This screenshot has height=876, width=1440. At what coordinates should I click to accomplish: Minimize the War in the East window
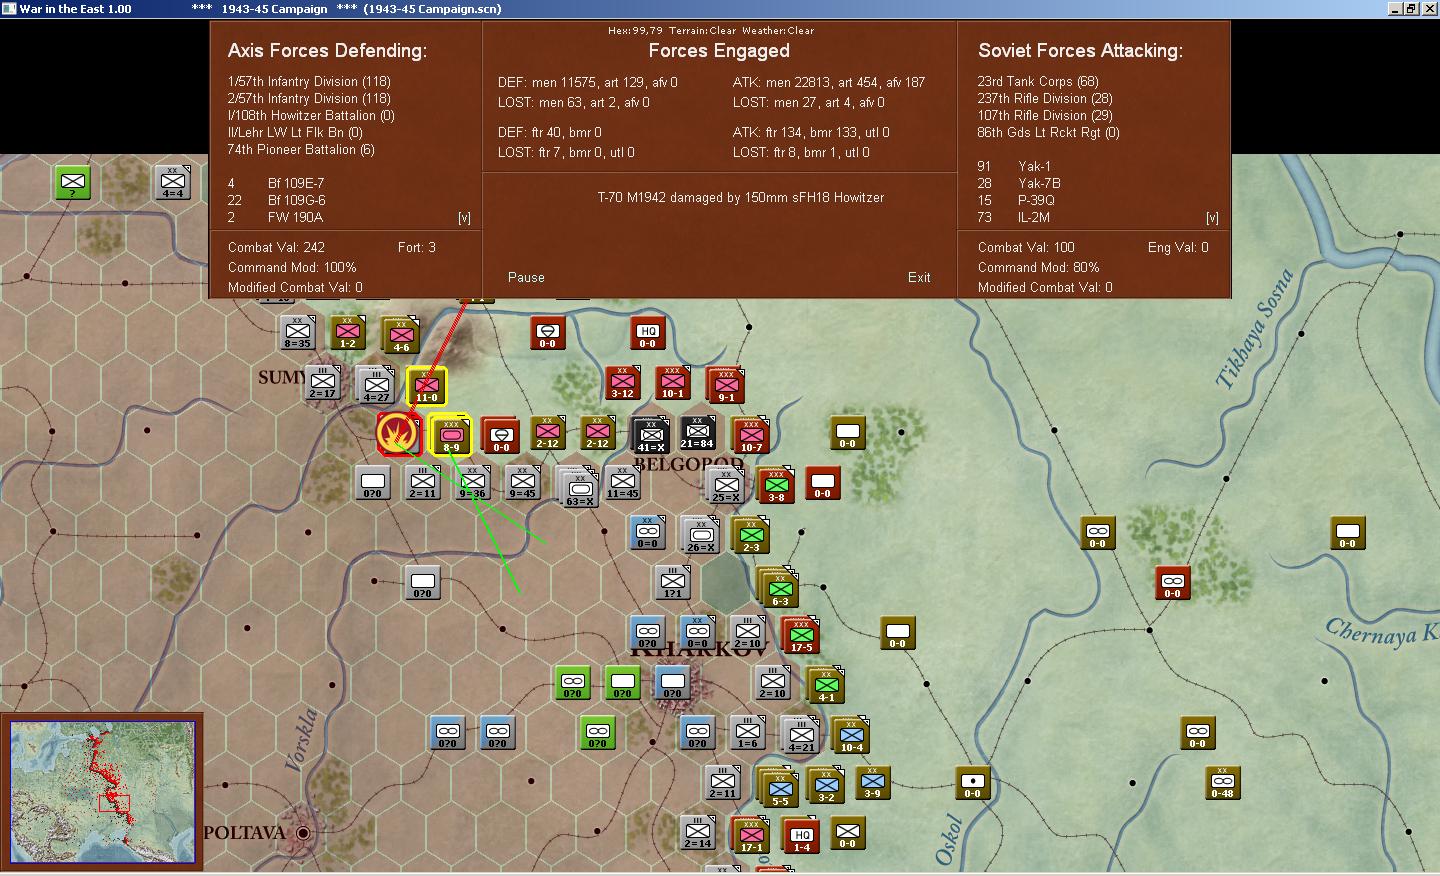[1395, 9]
